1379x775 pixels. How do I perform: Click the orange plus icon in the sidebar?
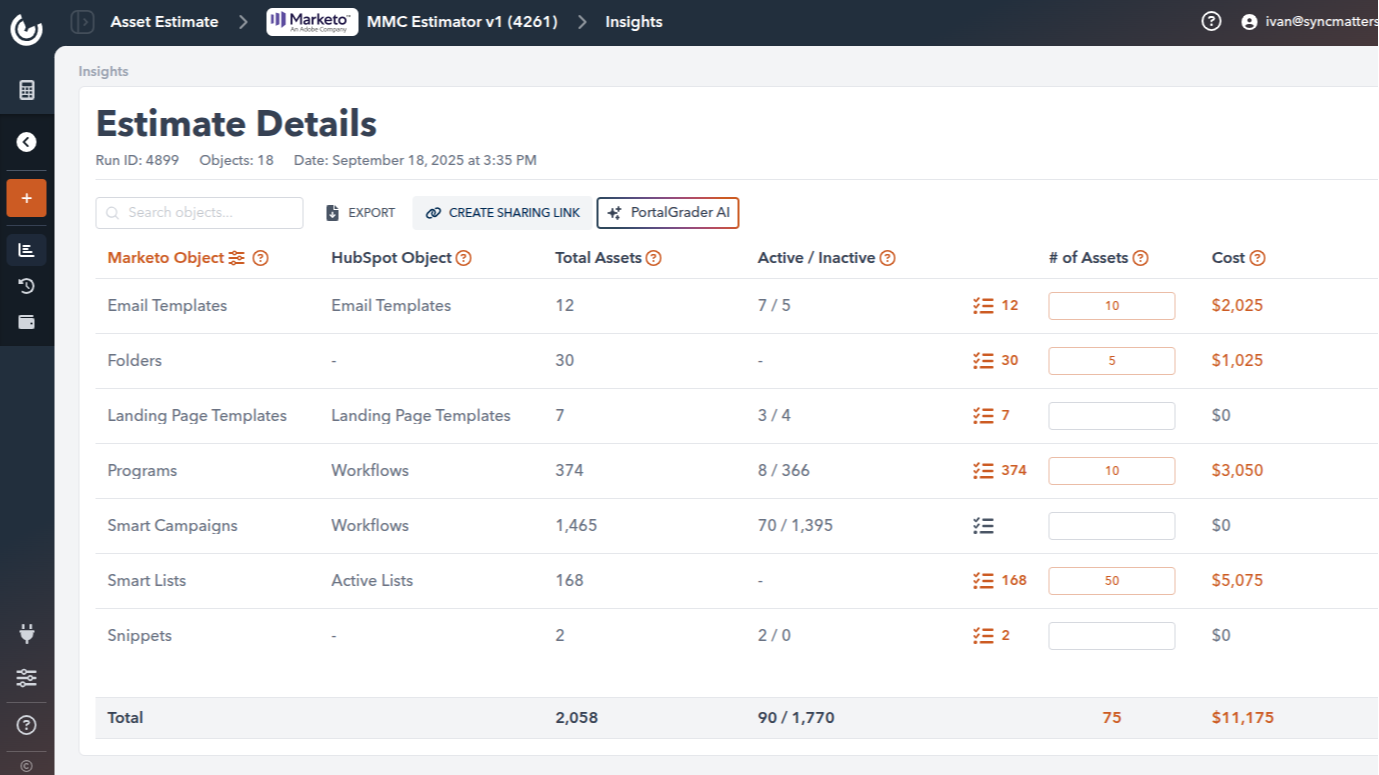26,198
